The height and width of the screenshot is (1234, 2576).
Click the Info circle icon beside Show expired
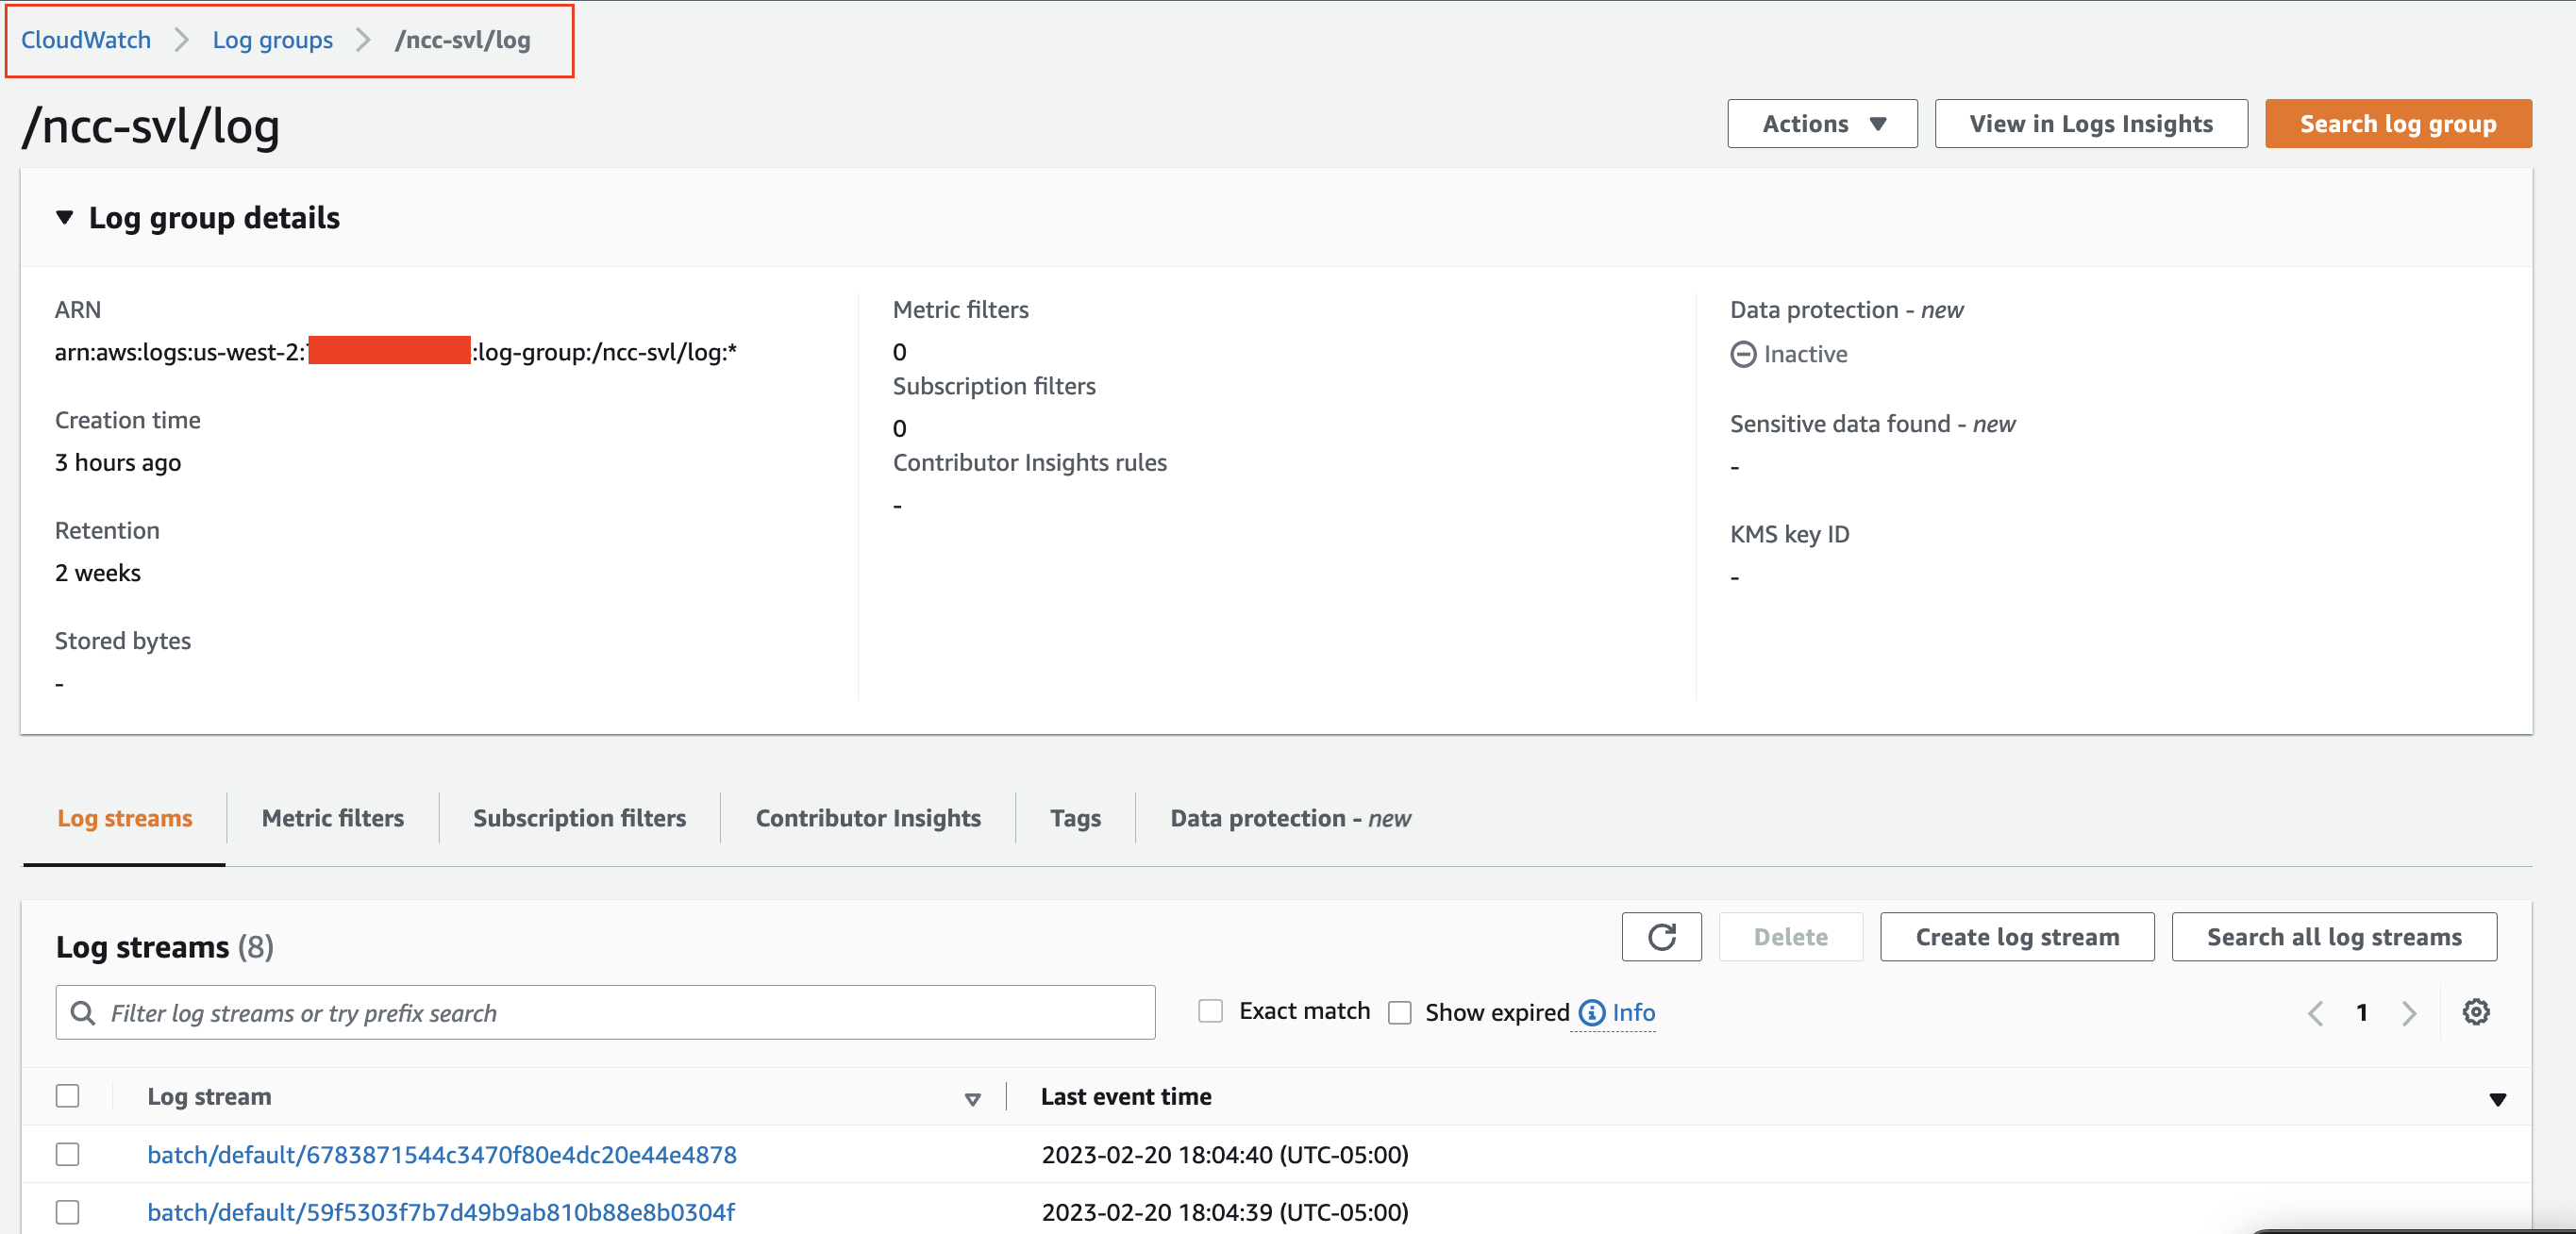point(1591,1013)
